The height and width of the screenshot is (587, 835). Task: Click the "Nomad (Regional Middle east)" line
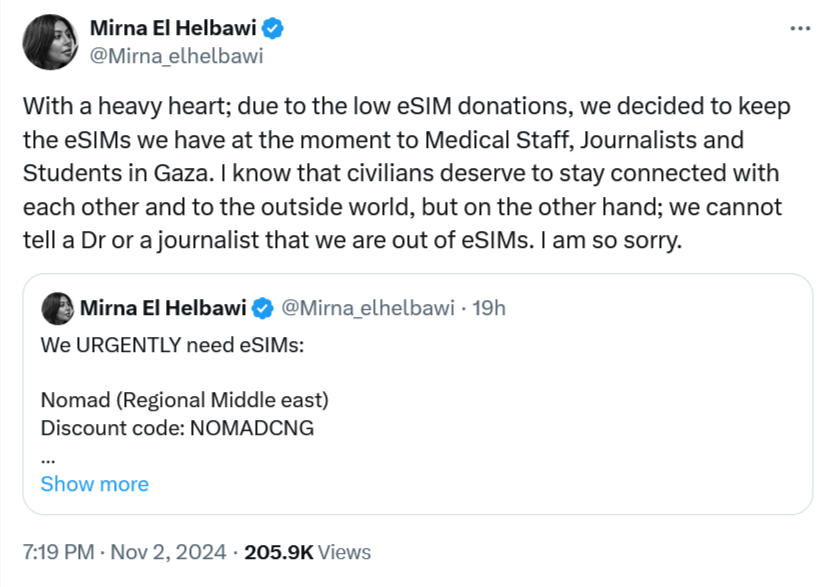coord(184,401)
